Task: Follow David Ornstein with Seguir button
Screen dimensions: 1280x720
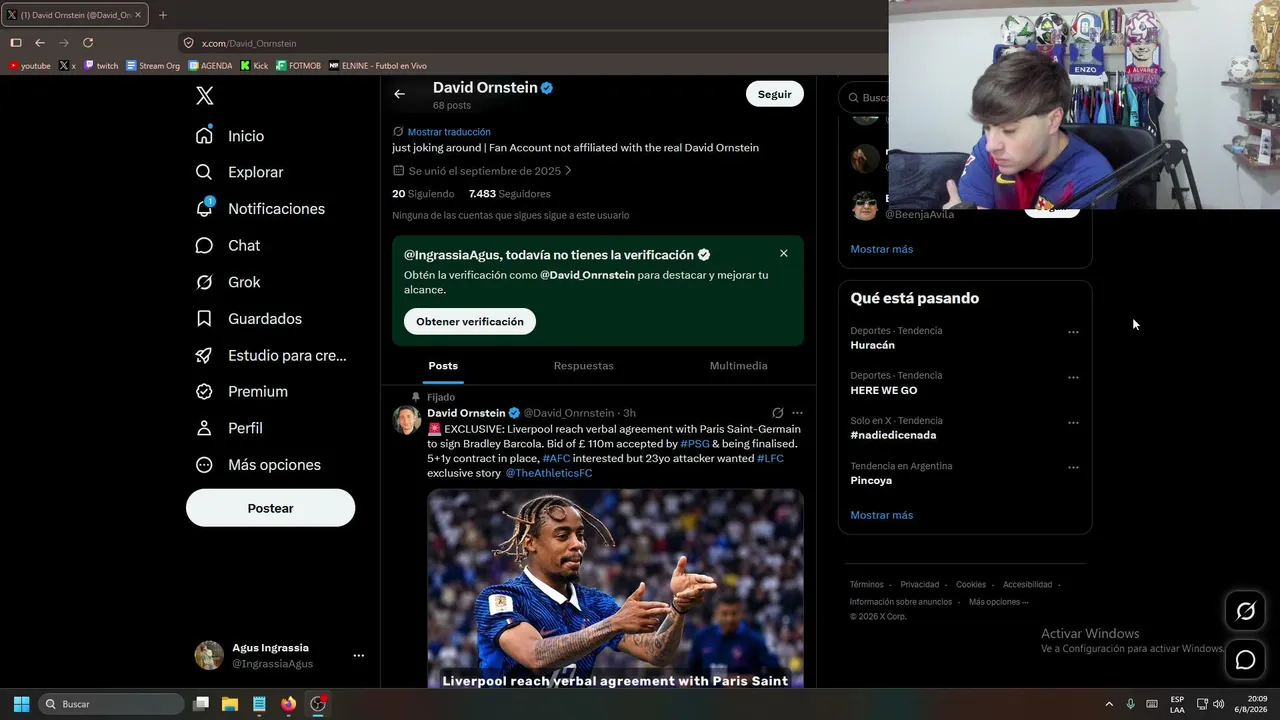Action: pos(774,94)
